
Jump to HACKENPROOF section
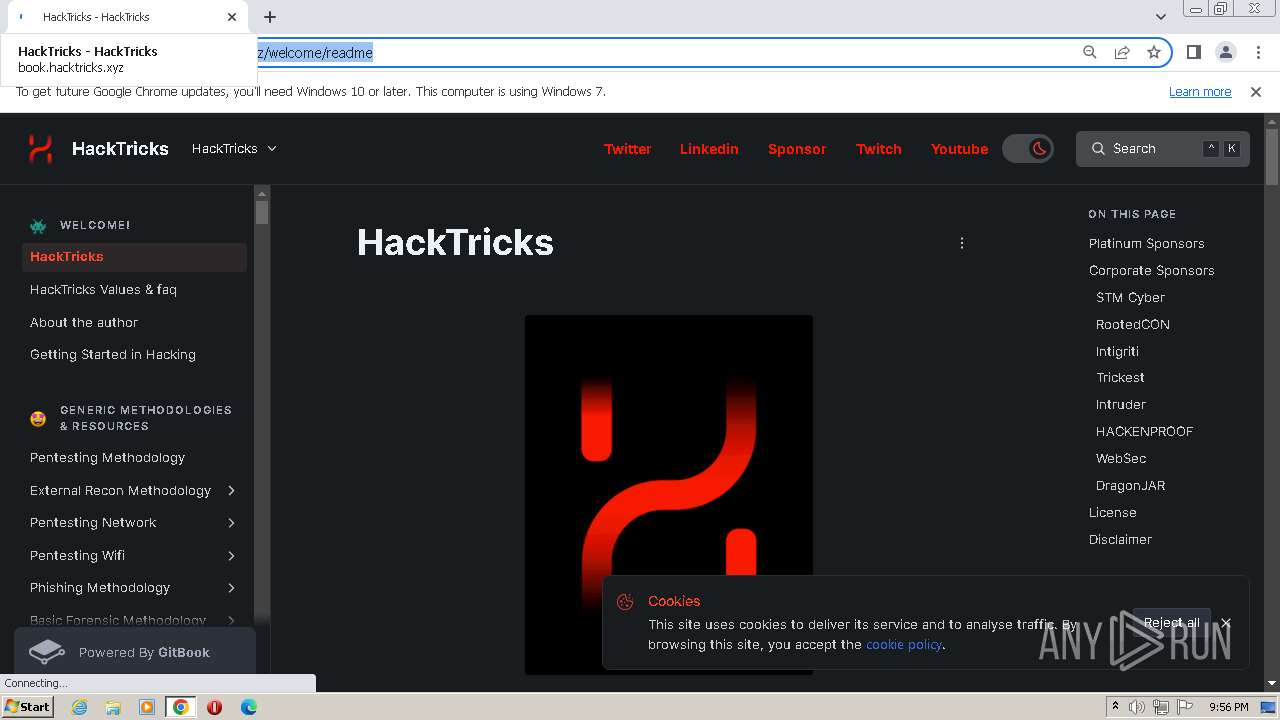[1144, 431]
